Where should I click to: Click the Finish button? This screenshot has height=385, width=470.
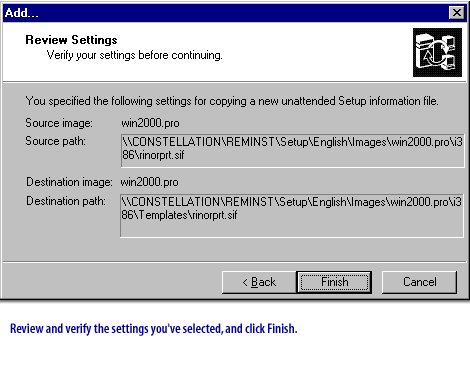[x=334, y=282]
